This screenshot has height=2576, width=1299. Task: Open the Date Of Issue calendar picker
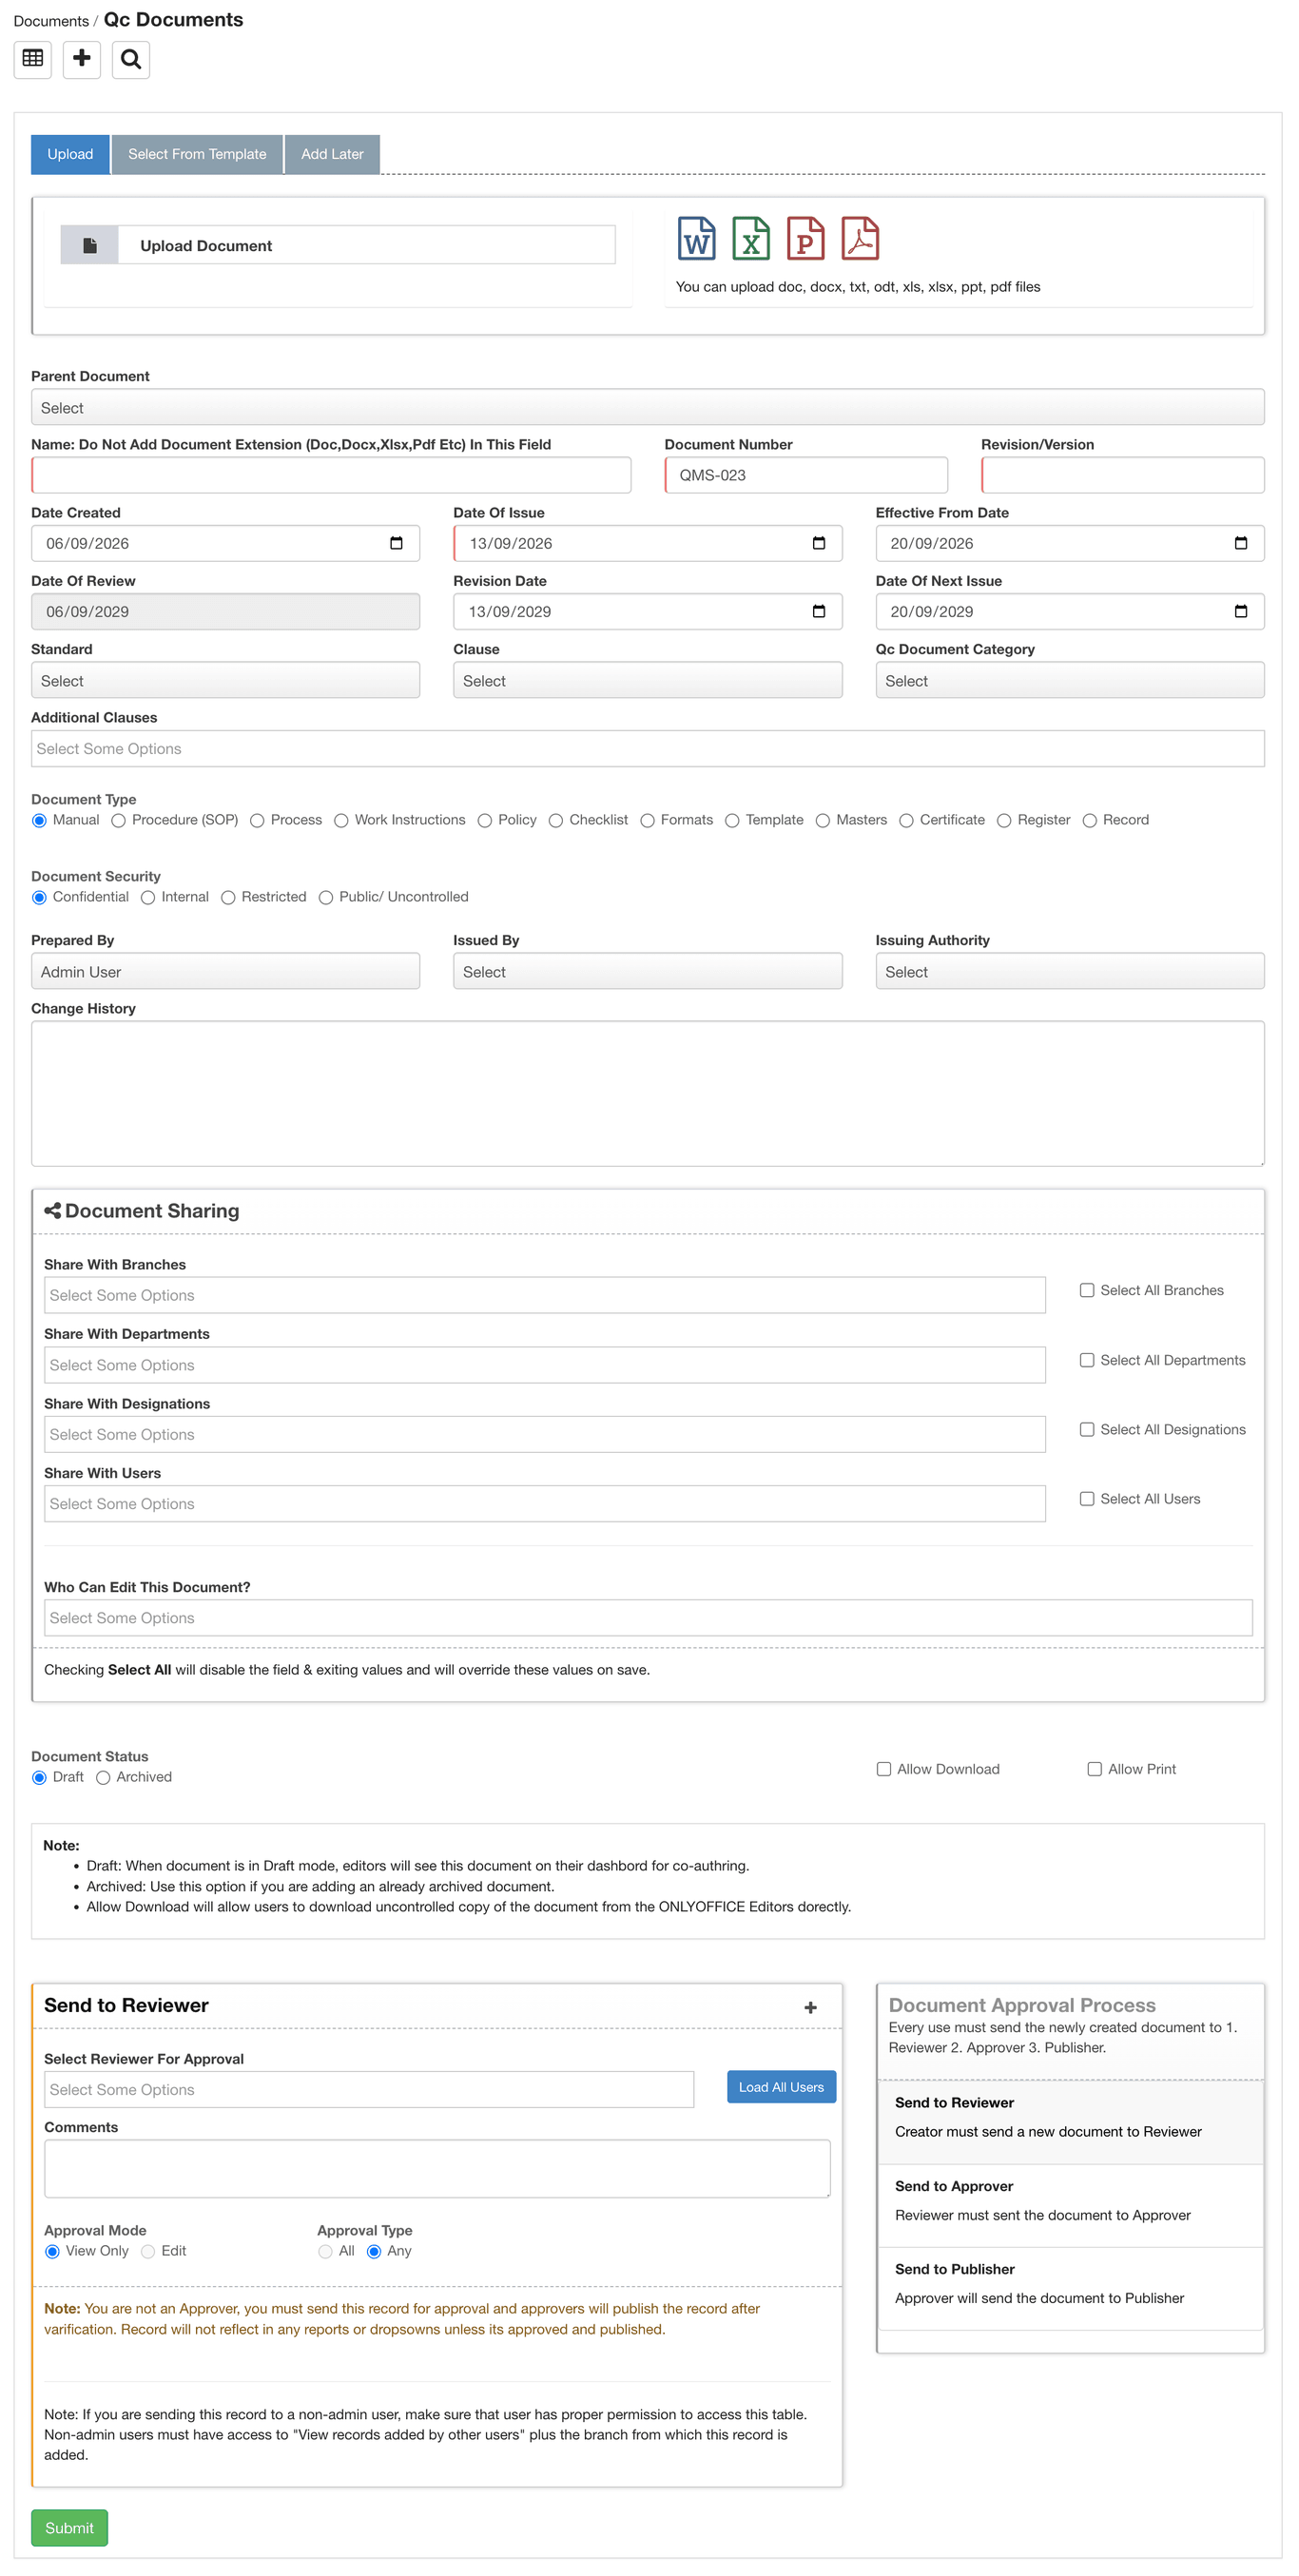819,544
